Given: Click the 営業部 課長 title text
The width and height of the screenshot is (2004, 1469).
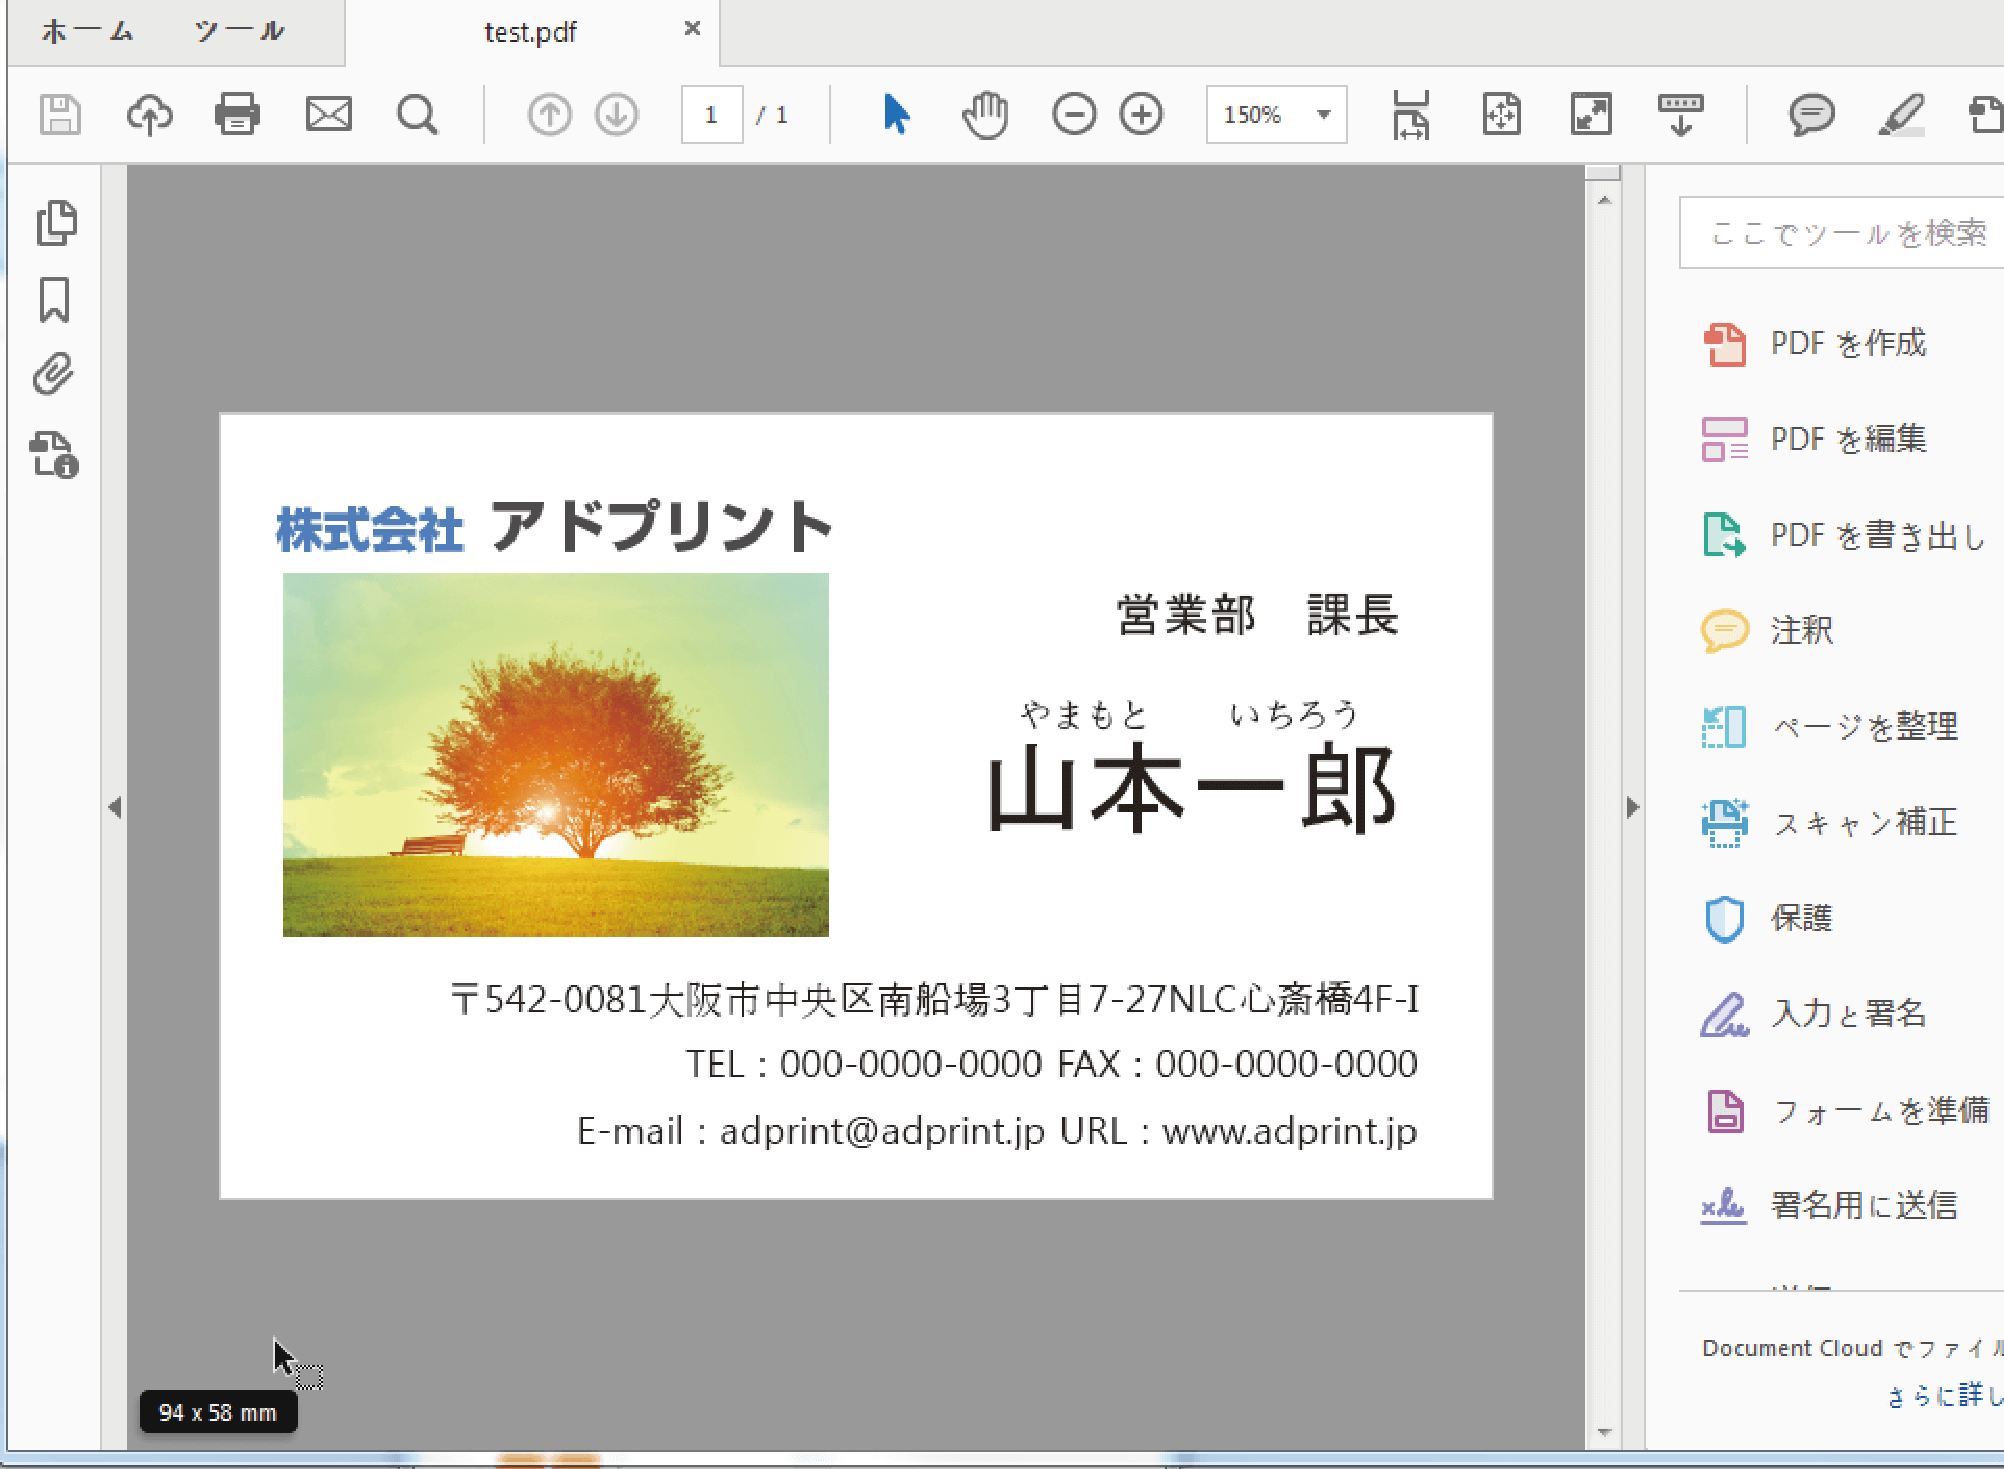Looking at the screenshot, I should point(1258,614).
